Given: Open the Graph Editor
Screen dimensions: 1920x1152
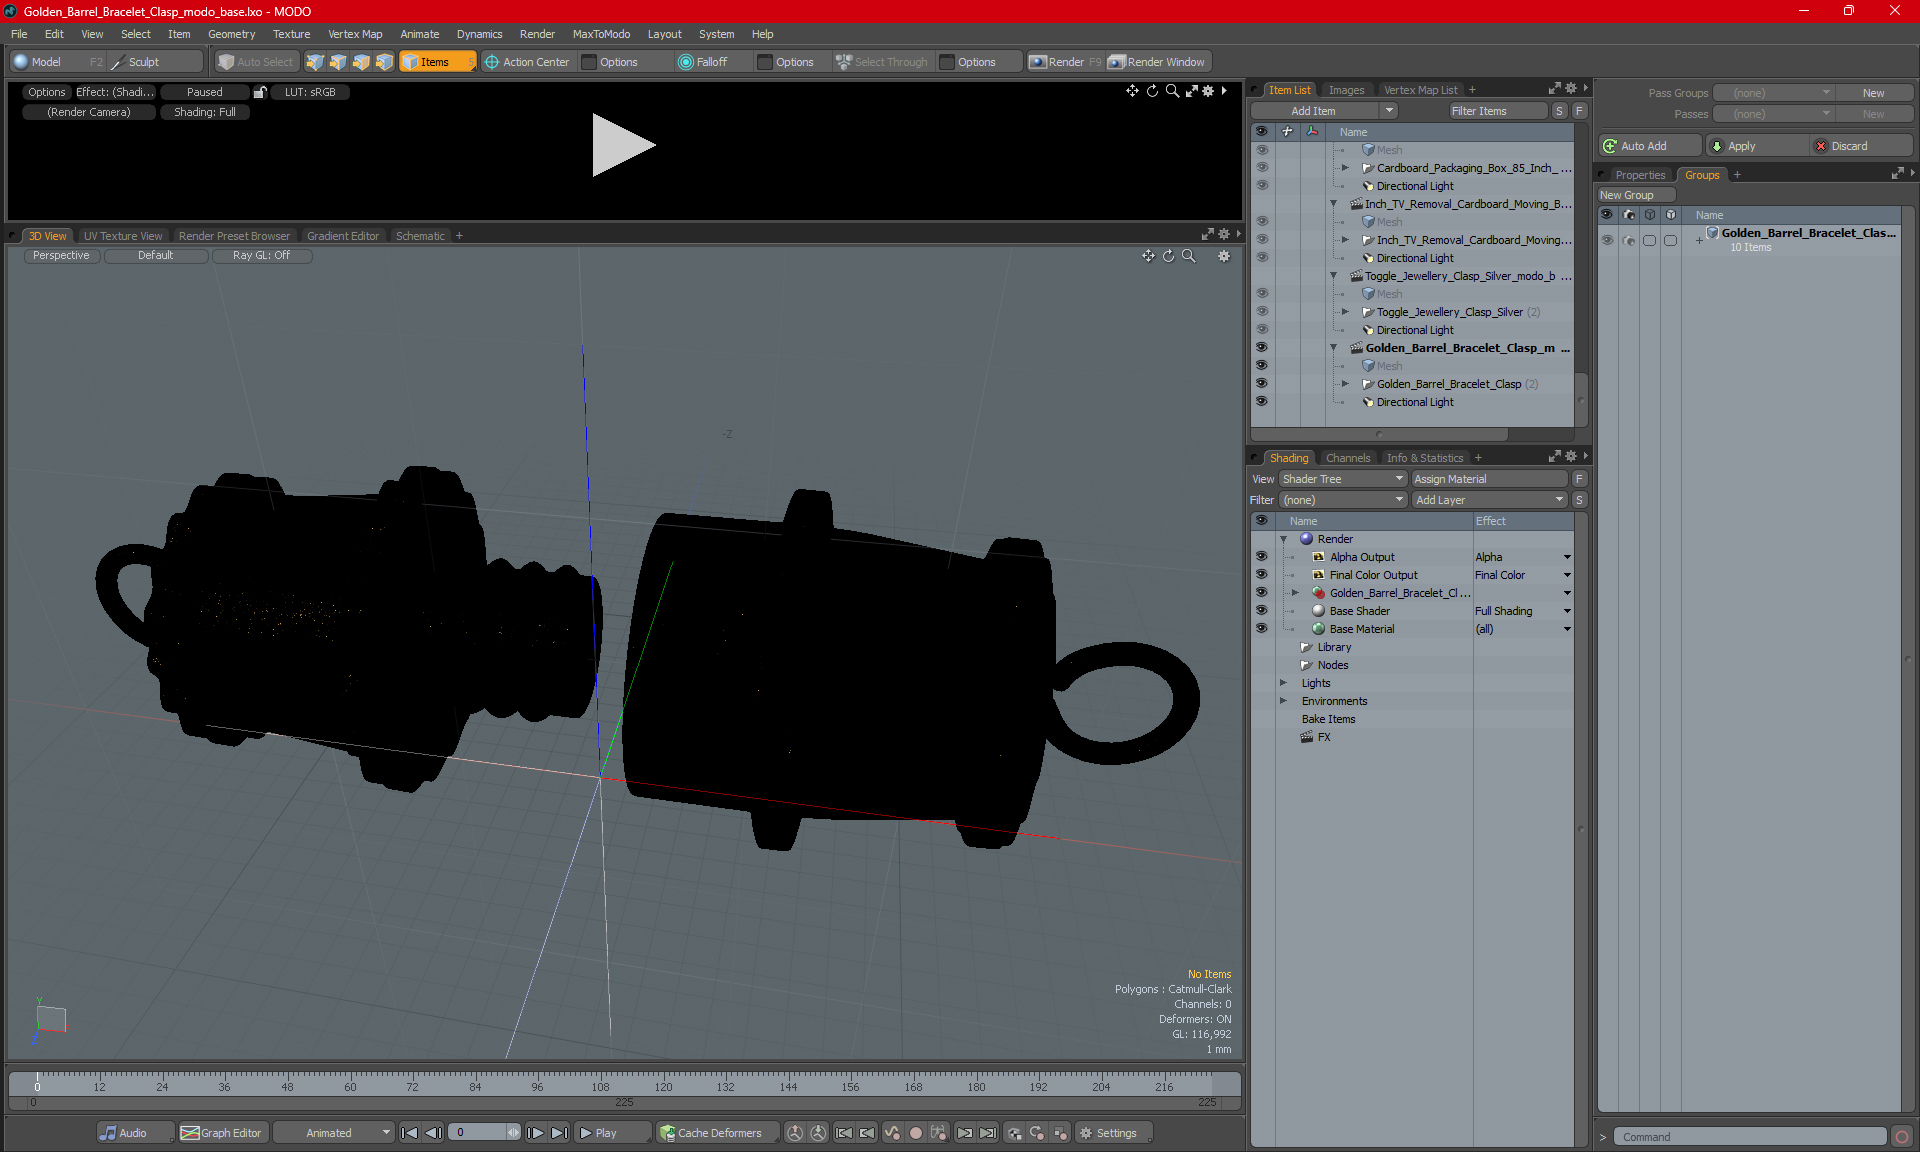Looking at the screenshot, I should pyautogui.click(x=222, y=1133).
